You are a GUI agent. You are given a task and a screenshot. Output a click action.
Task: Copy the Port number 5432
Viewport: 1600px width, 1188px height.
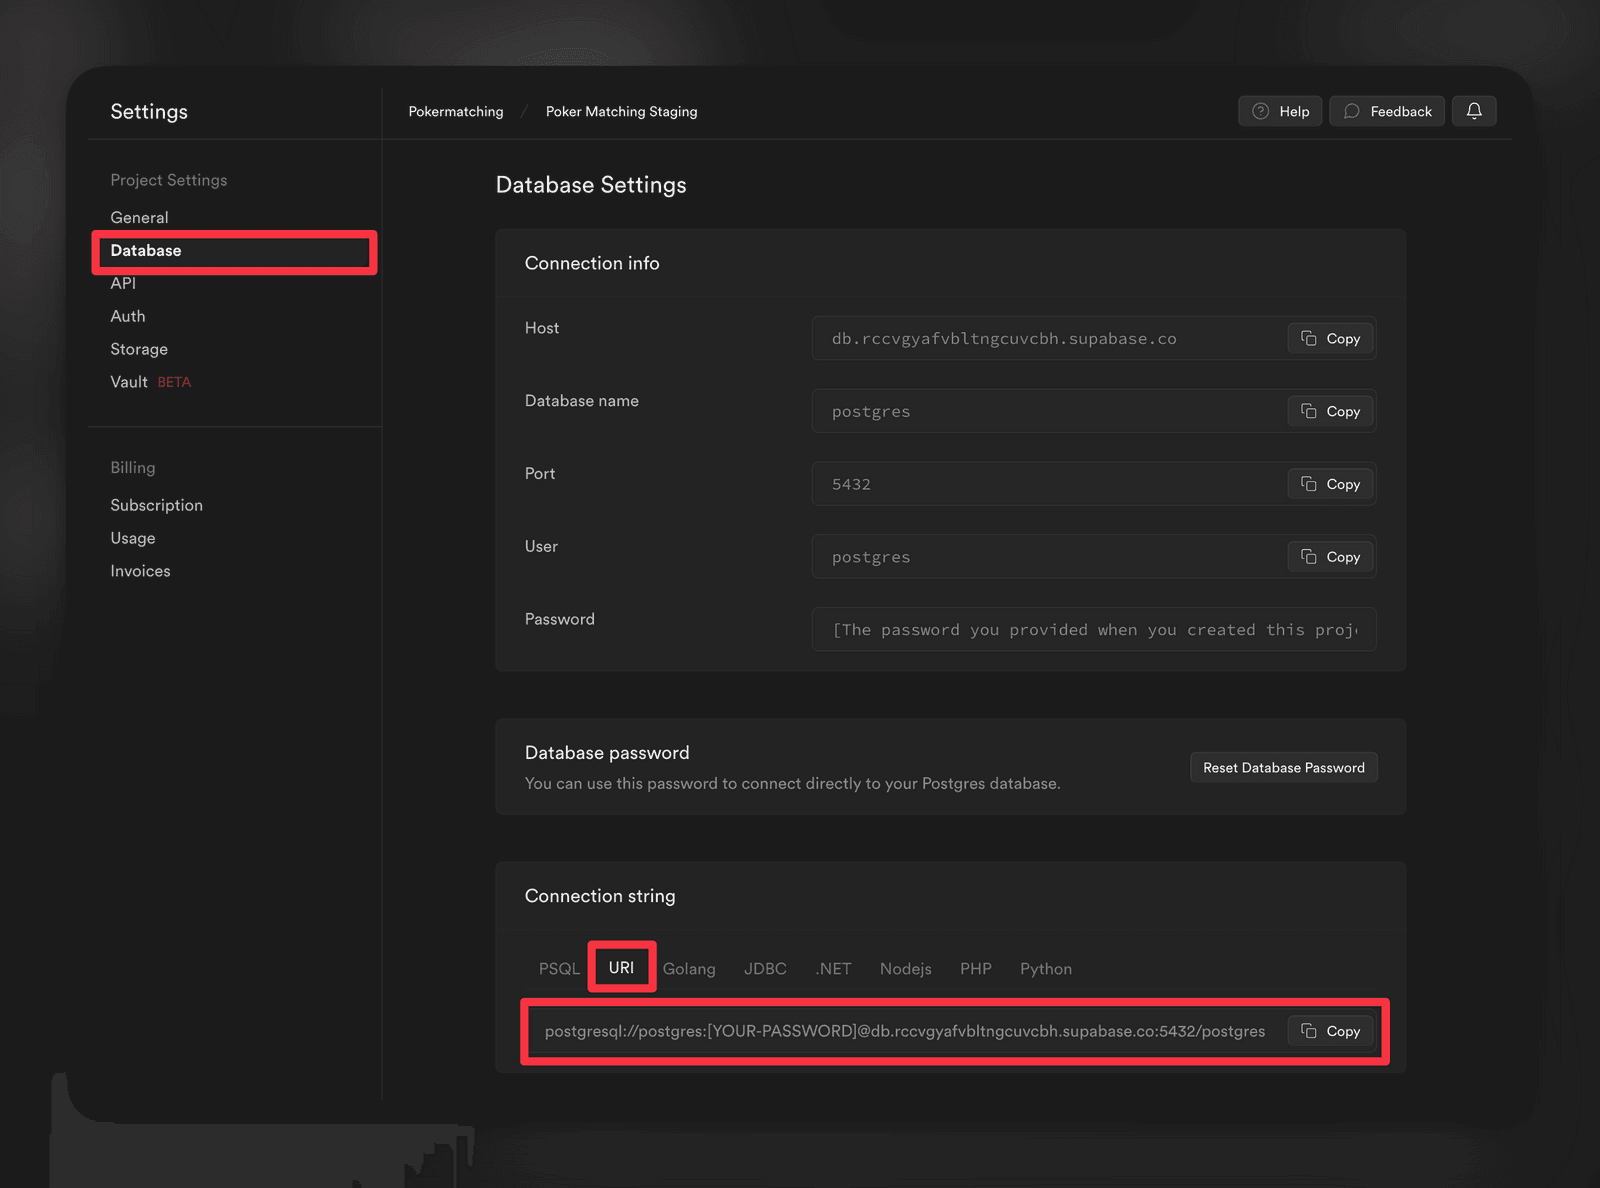(1330, 484)
